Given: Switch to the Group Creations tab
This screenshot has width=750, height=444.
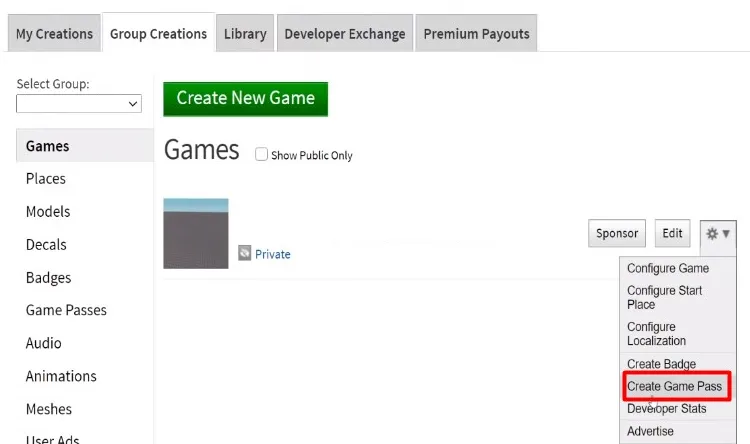Looking at the screenshot, I should pos(158,33).
